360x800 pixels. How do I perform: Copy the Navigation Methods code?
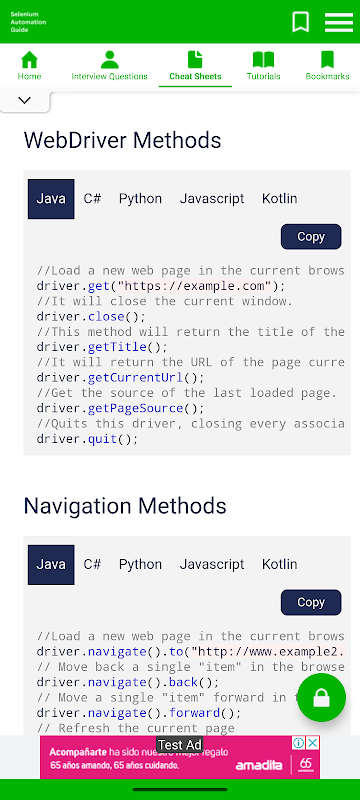[311, 603]
